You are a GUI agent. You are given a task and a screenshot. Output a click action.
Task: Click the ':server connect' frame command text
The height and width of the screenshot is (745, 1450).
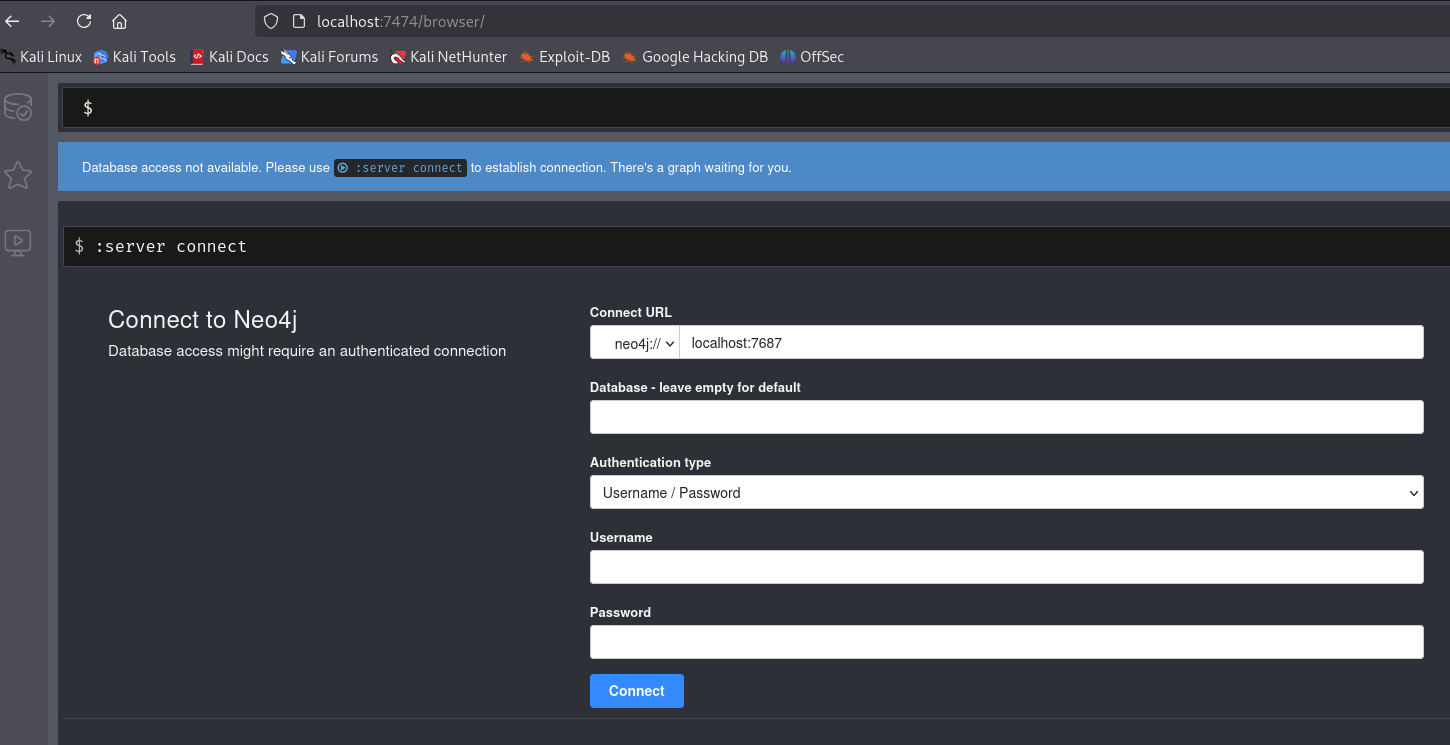pyautogui.click(x=171, y=246)
